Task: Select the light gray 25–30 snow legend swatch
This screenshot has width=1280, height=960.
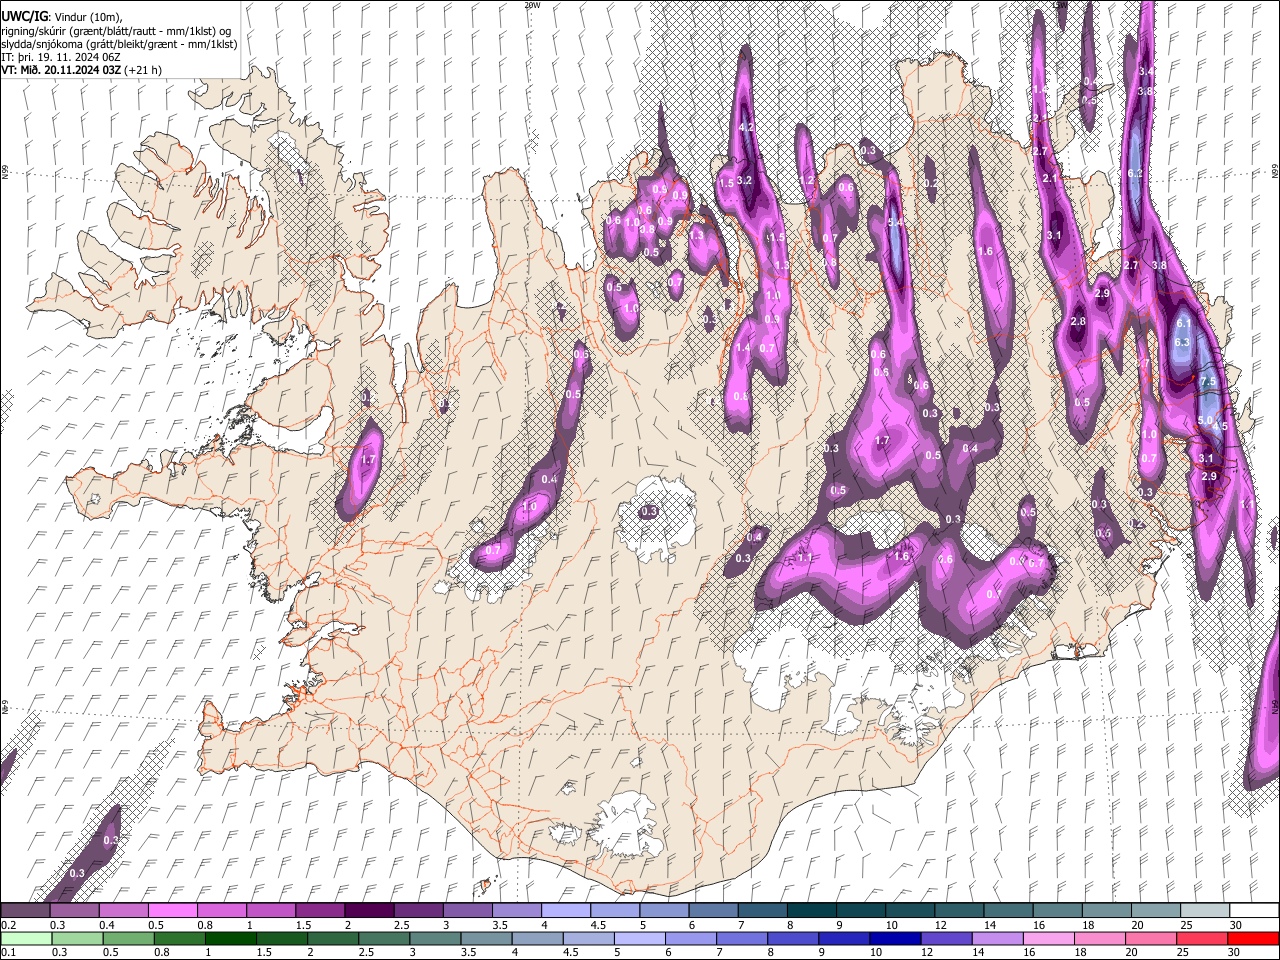Action: 1205,911
